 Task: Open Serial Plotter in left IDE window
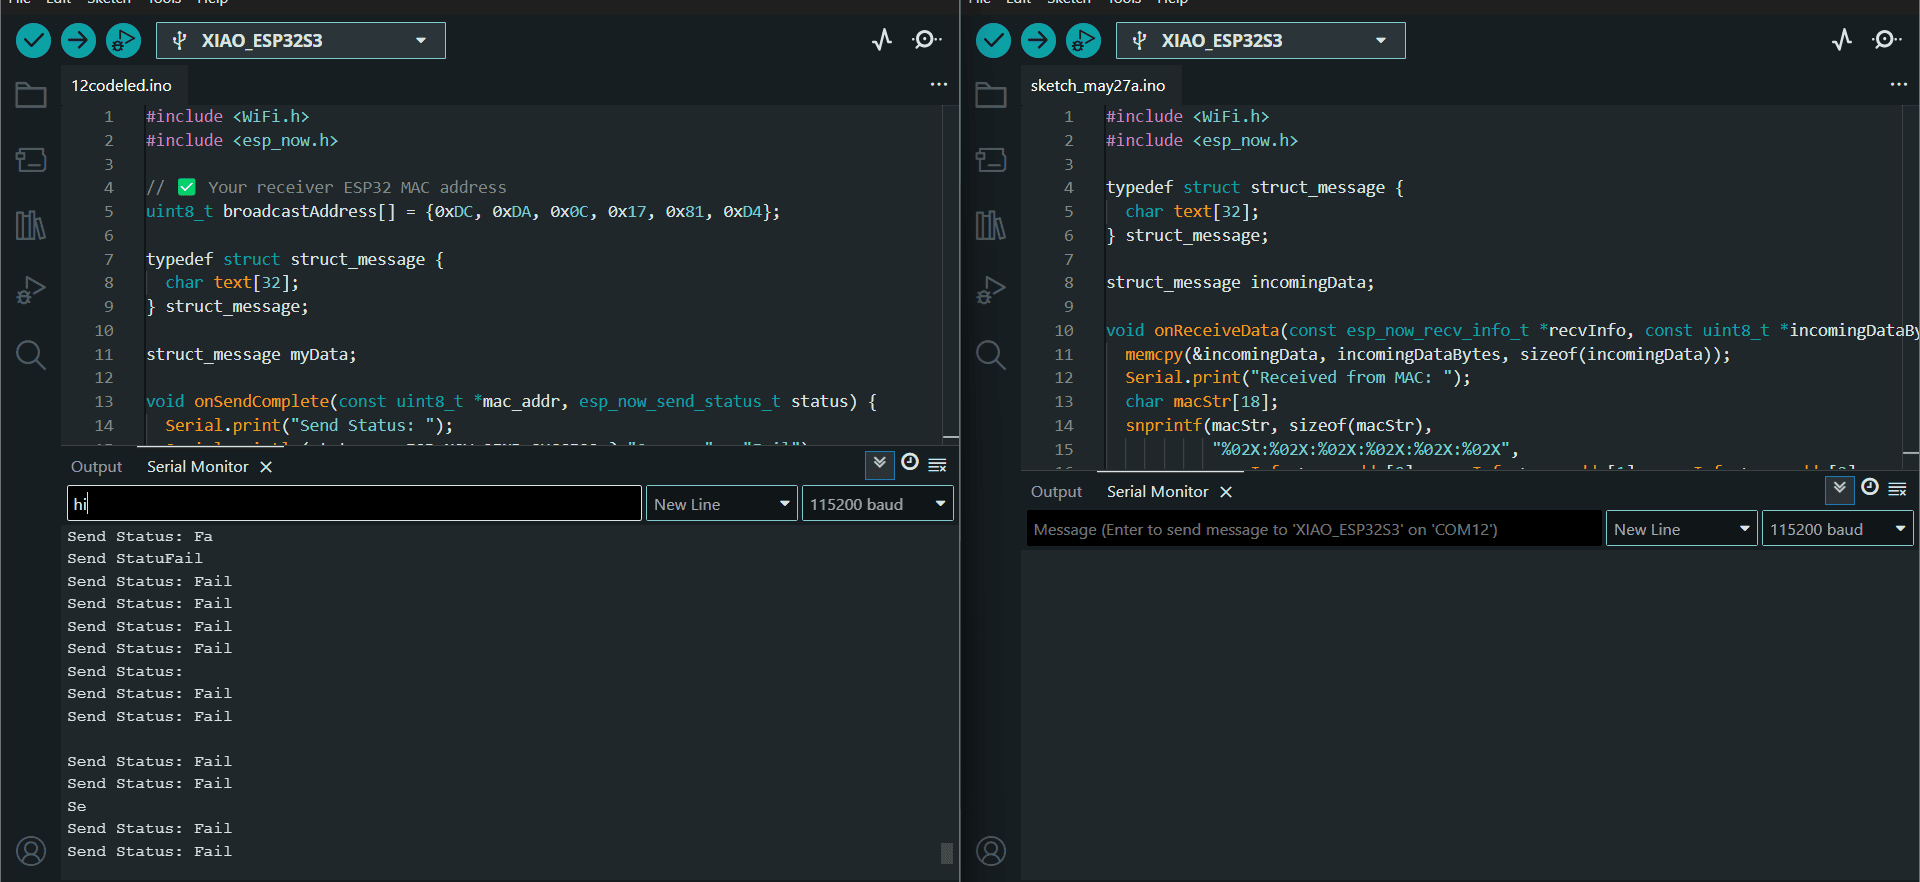tap(881, 40)
